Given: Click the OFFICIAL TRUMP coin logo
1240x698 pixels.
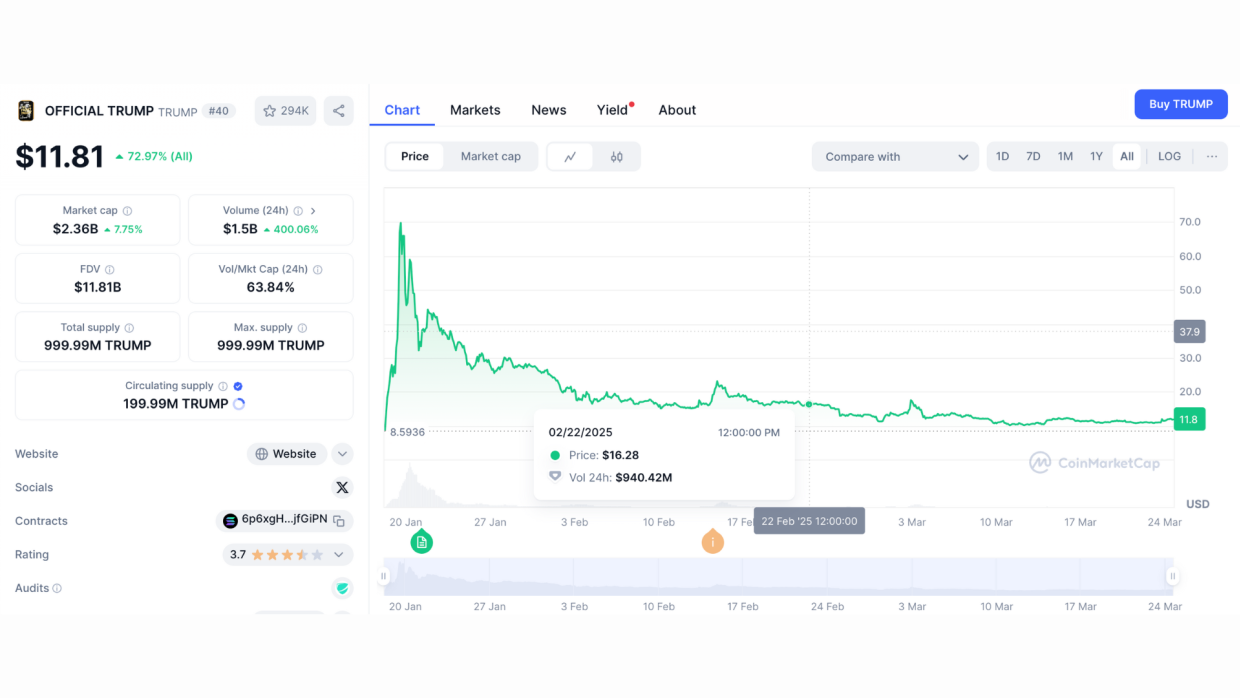Looking at the screenshot, I should click(26, 111).
